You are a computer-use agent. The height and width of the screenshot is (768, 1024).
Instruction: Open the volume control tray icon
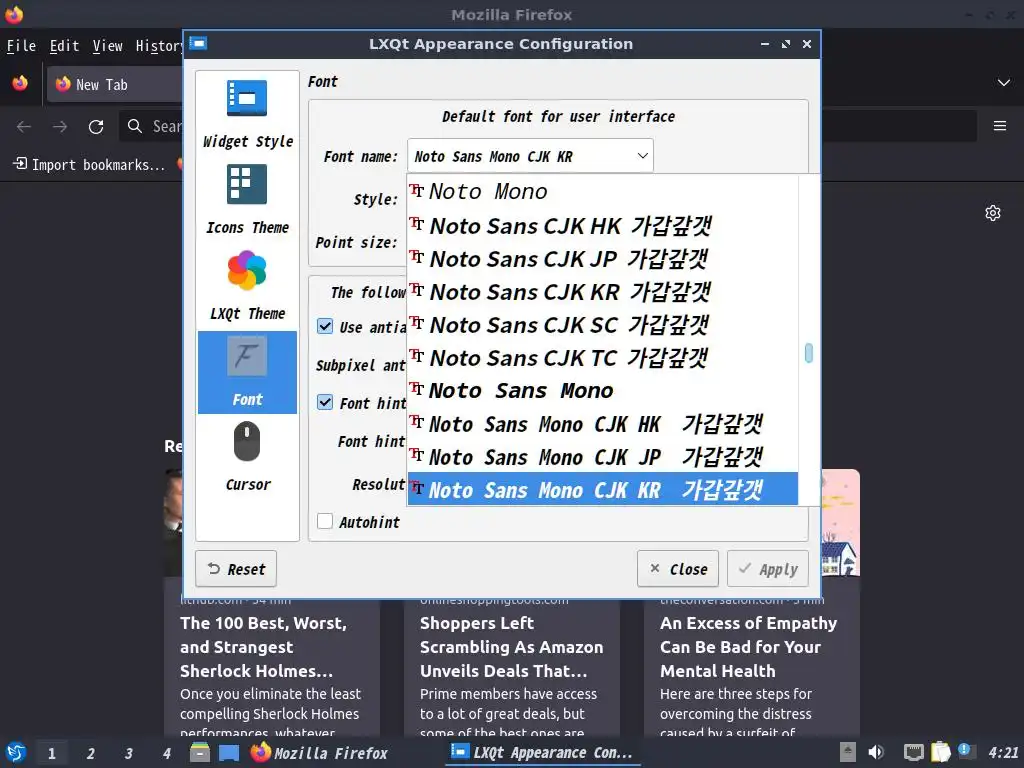click(876, 752)
